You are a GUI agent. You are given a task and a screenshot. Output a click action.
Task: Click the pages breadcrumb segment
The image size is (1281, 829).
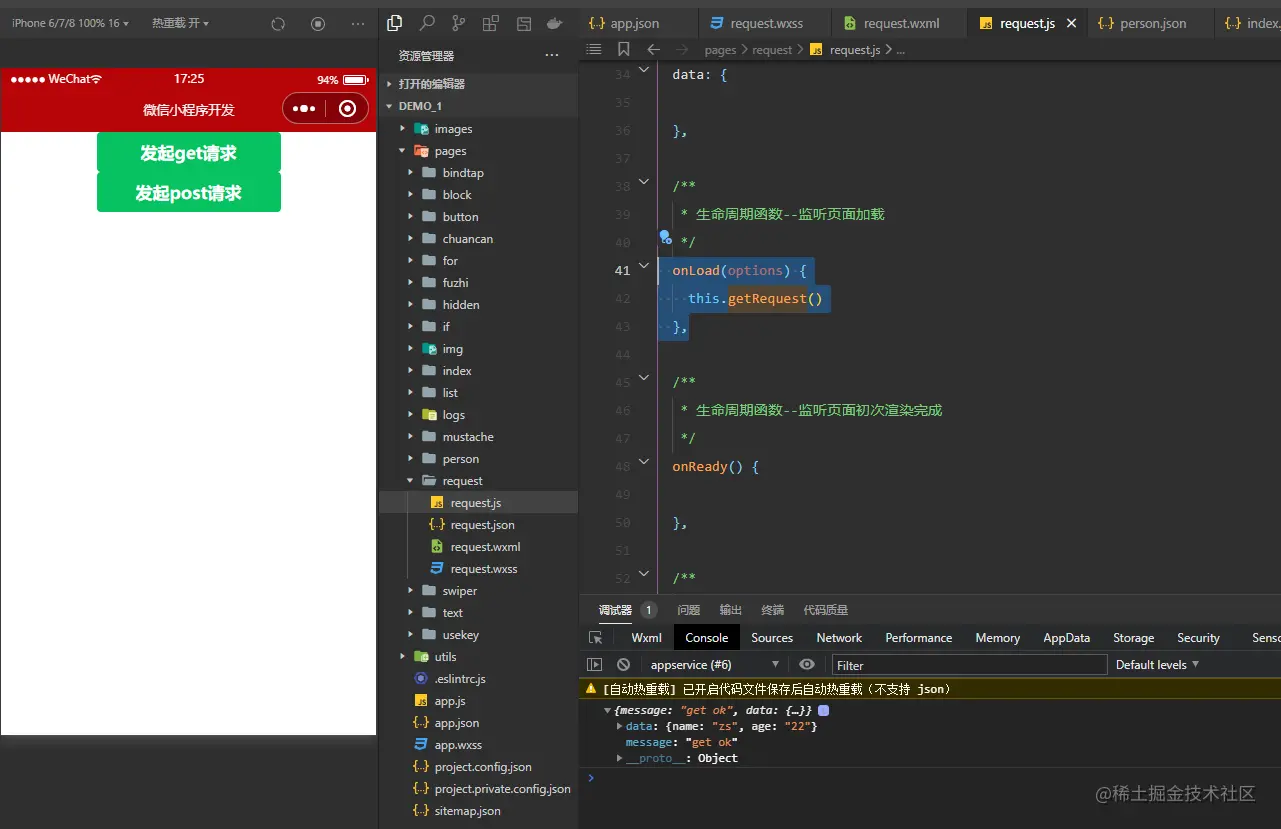coord(720,49)
